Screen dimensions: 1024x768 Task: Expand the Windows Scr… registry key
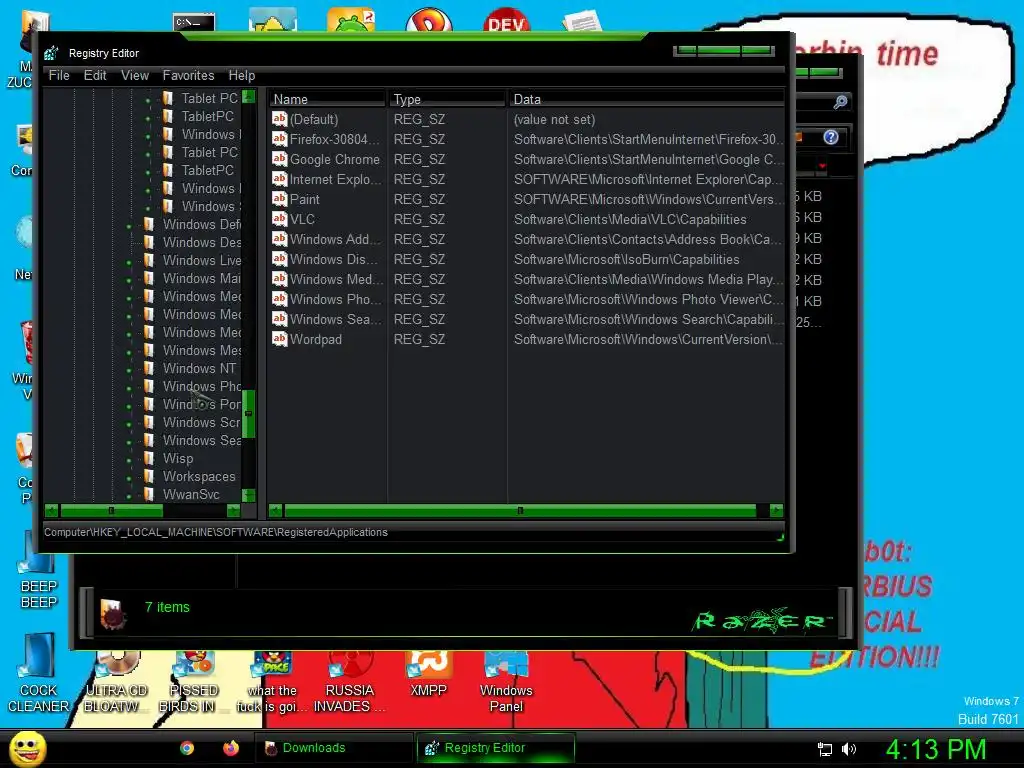129,424
